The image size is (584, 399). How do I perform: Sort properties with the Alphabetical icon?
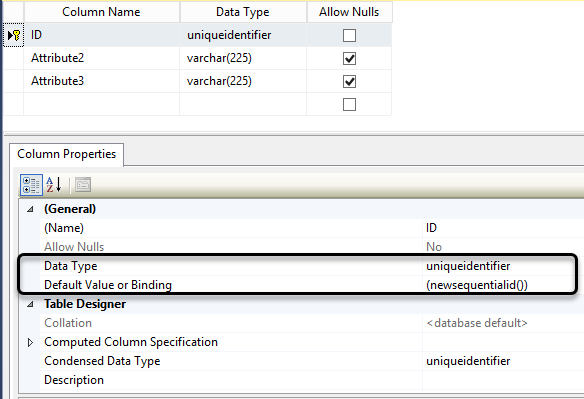coord(54,185)
